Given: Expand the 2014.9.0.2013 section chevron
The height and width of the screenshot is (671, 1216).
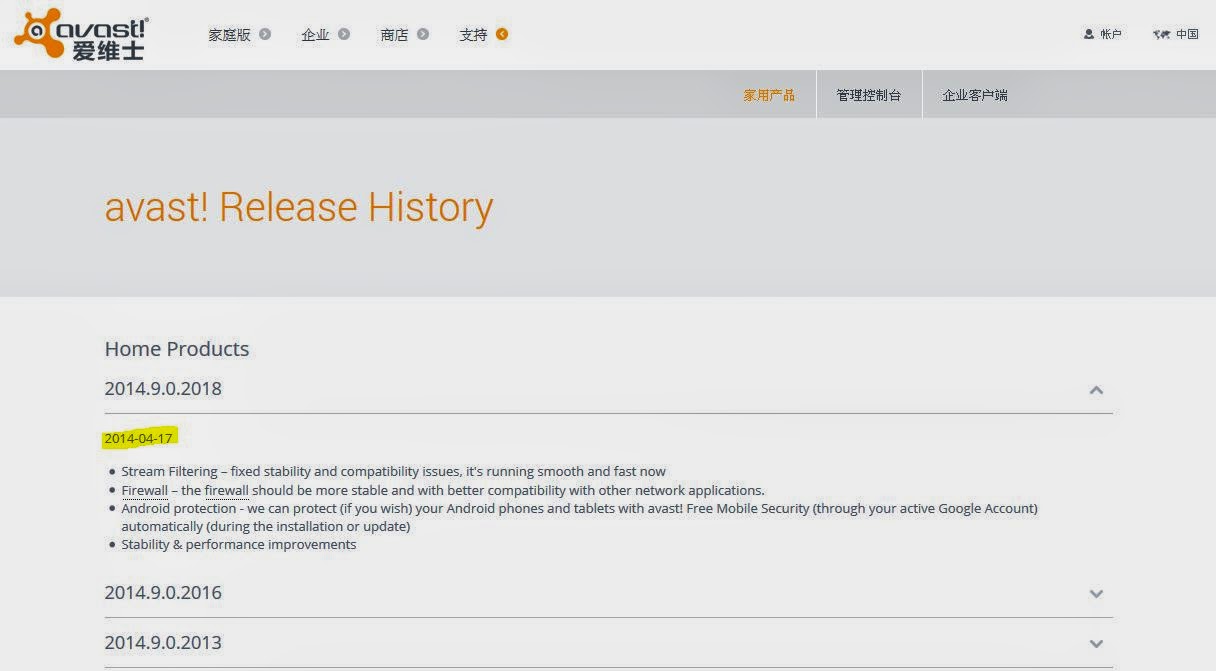Looking at the screenshot, I should 1096,643.
